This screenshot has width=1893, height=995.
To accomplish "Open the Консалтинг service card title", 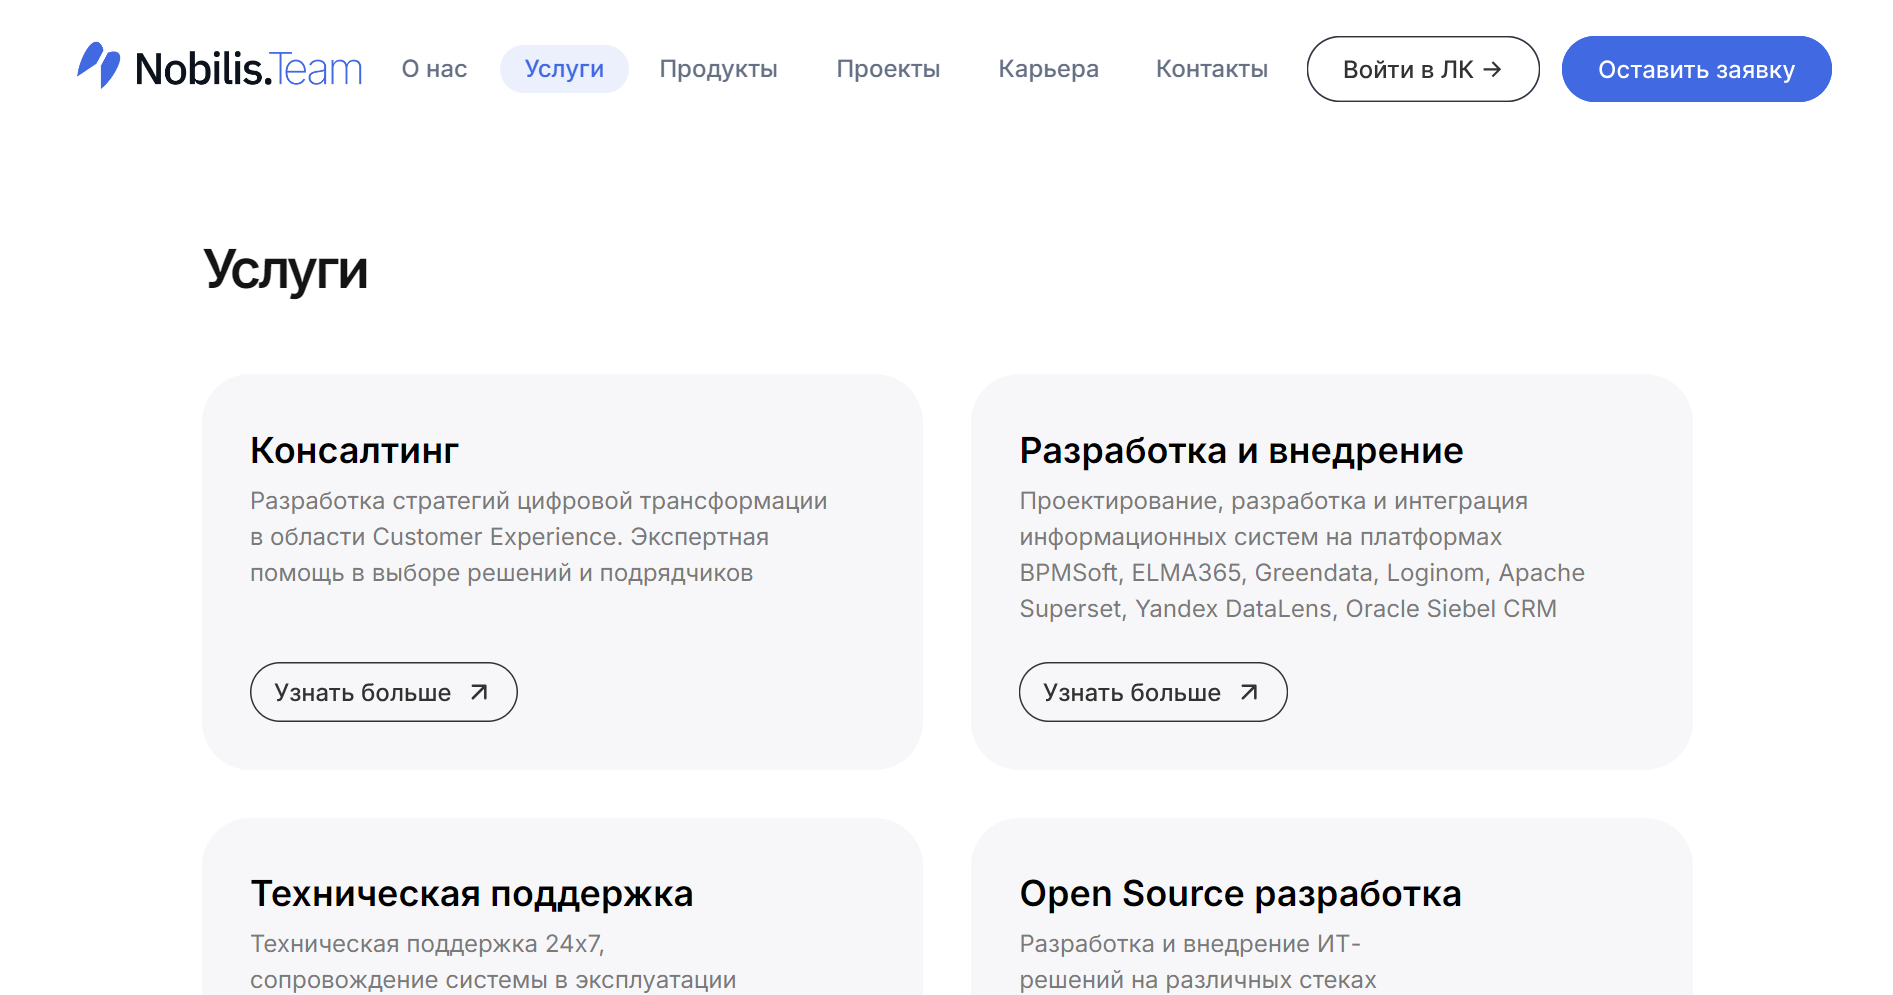I will (354, 449).
